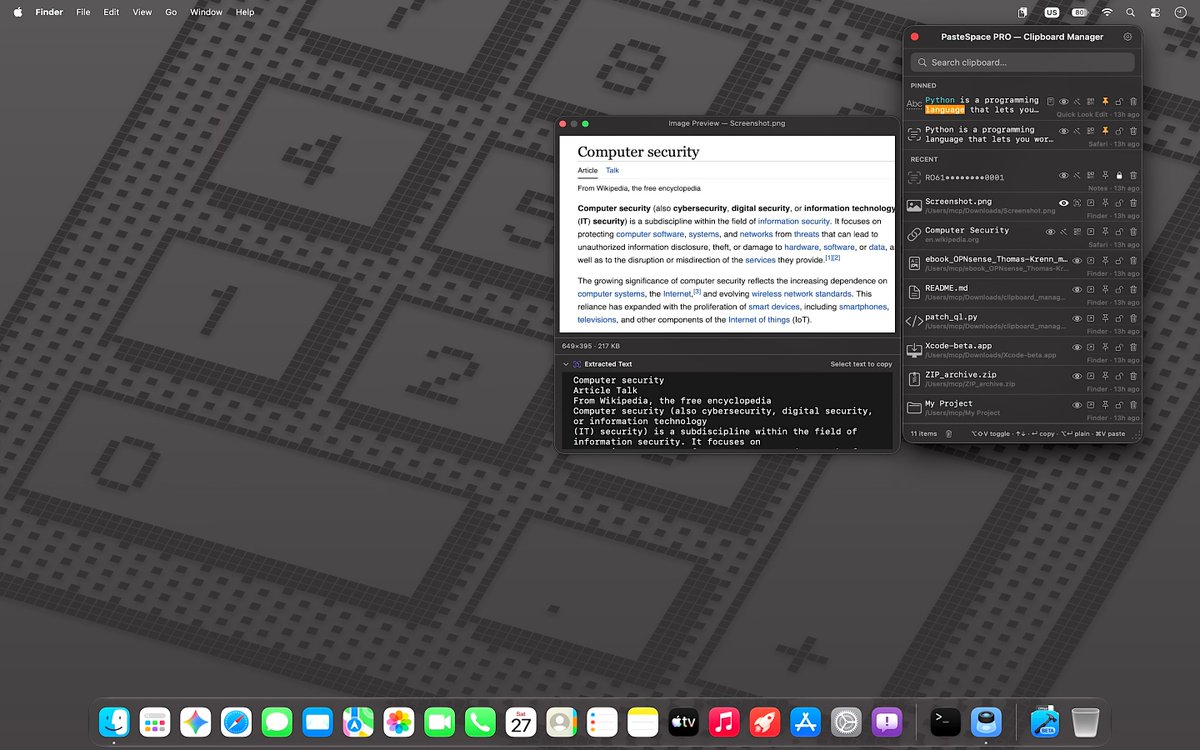This screenshot has height=750, width=1200.
Task: Select the ZIP_archive.zip entry name
Action: (962, 374)
